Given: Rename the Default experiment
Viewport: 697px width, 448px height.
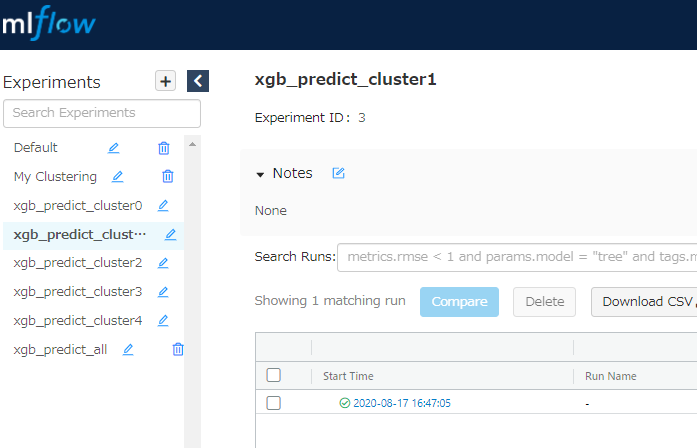Looking at the screenshot, I should 113,148.
